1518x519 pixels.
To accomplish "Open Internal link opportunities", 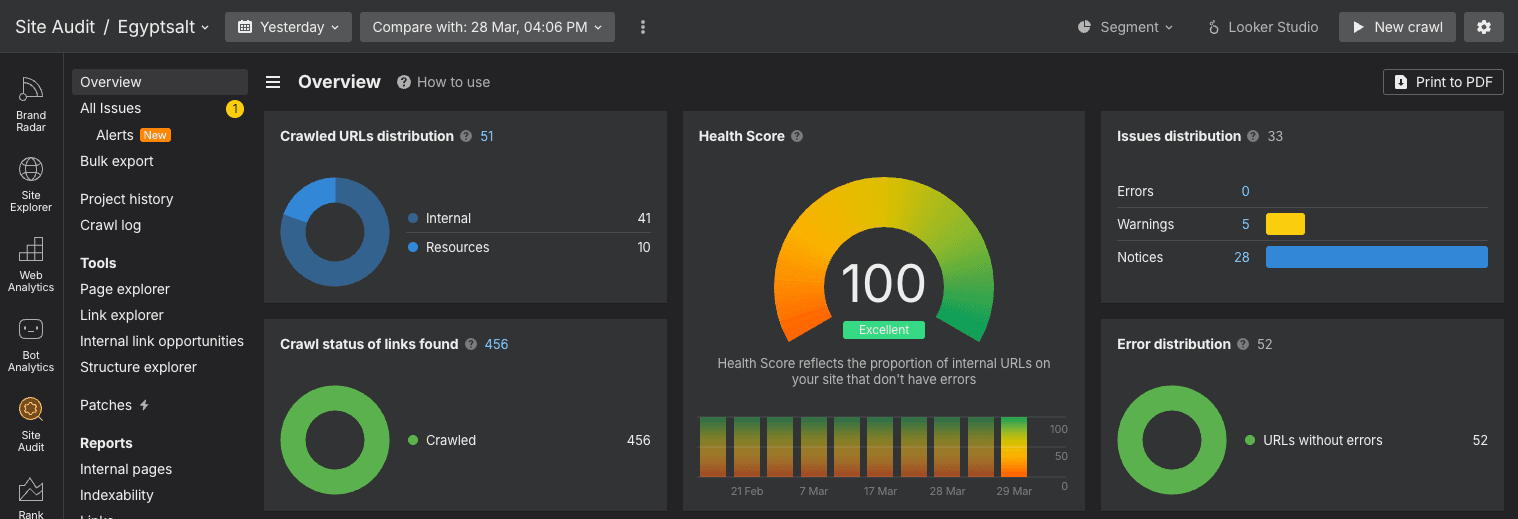I will [x=162, y=341].
